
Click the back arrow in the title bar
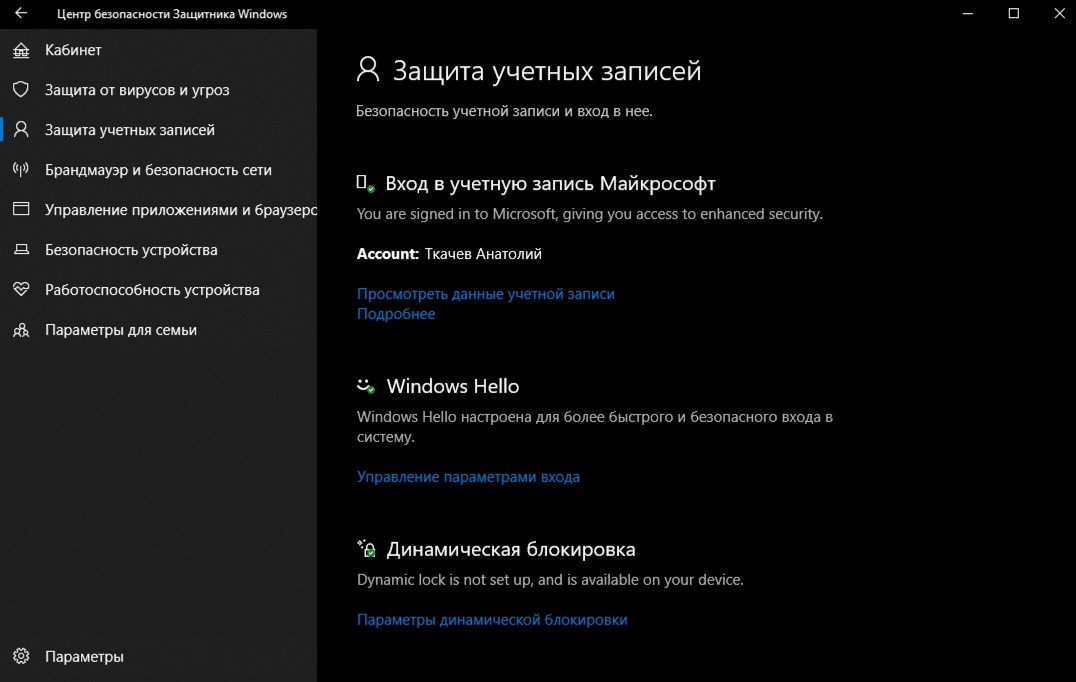(21, 13)
